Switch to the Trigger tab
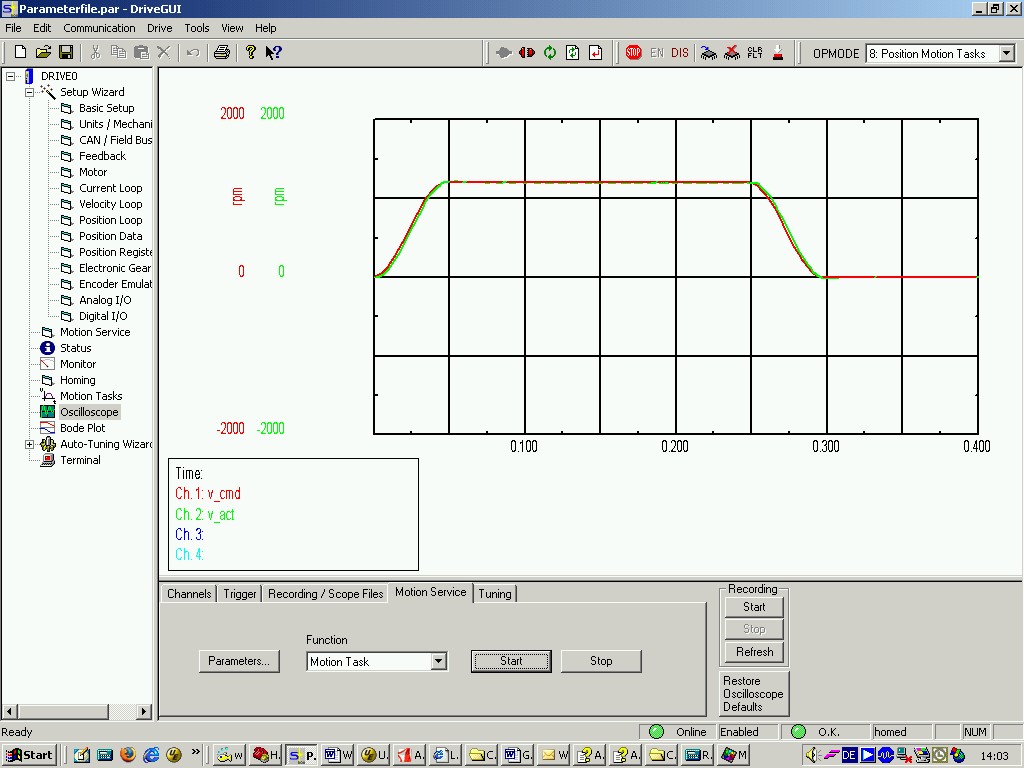The image size is (1024, 768). pos(240,594)
